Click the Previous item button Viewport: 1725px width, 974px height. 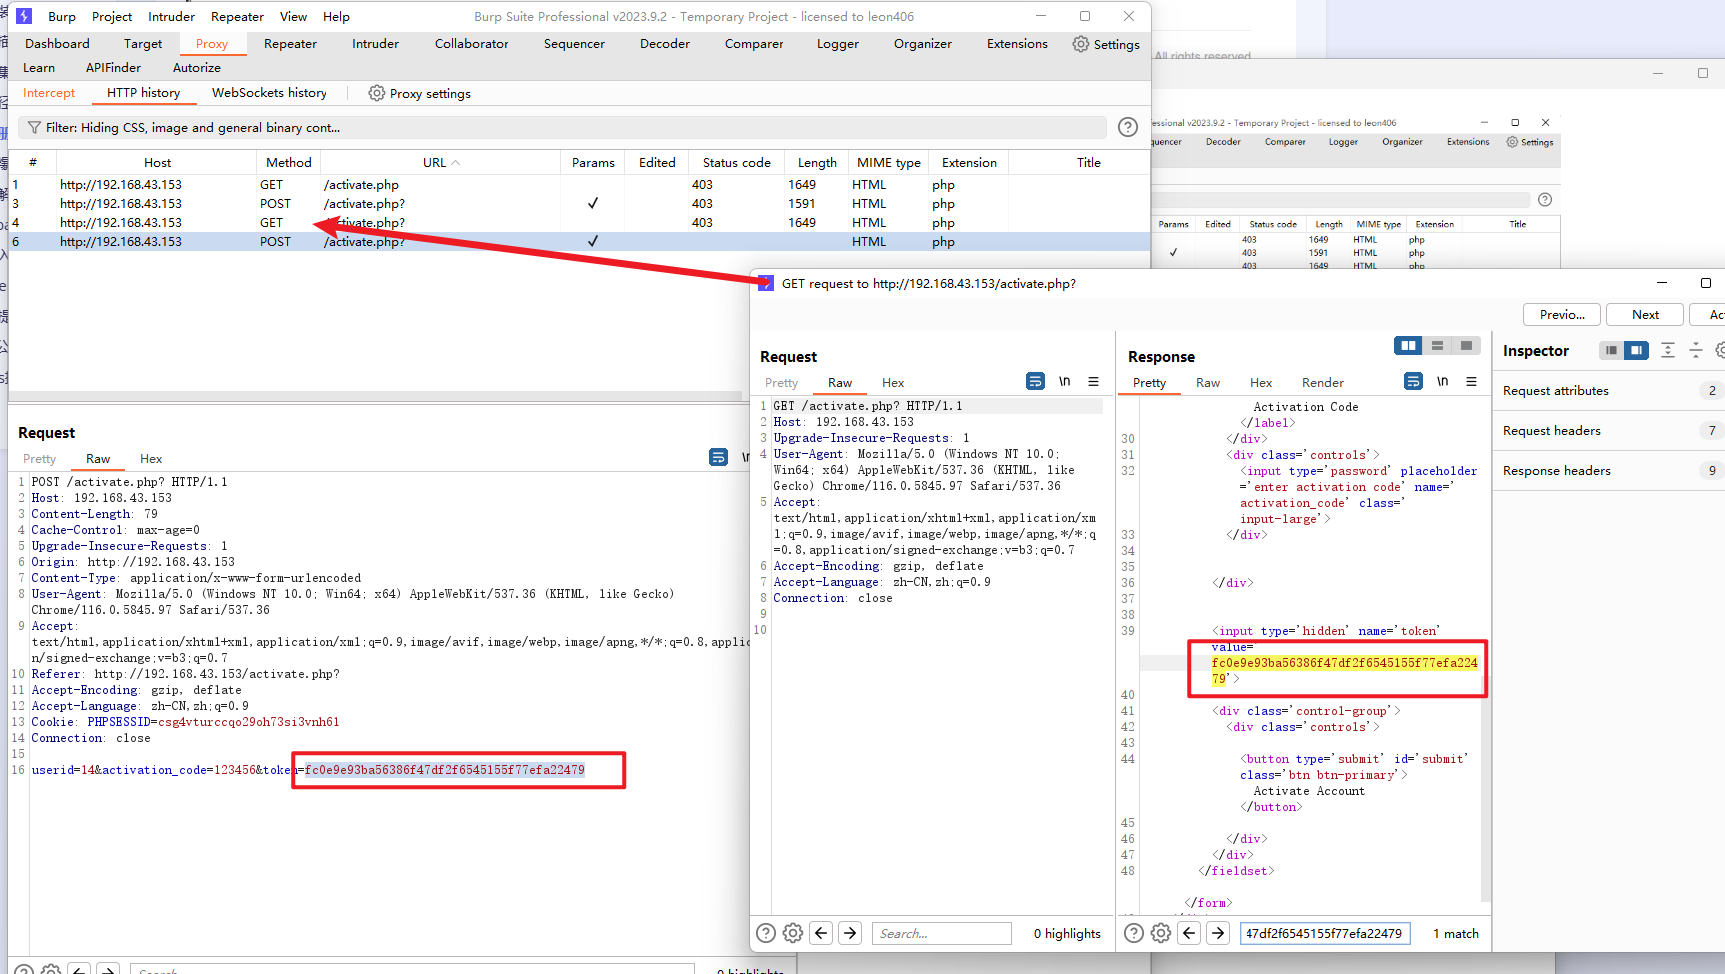pos(1562,314)
